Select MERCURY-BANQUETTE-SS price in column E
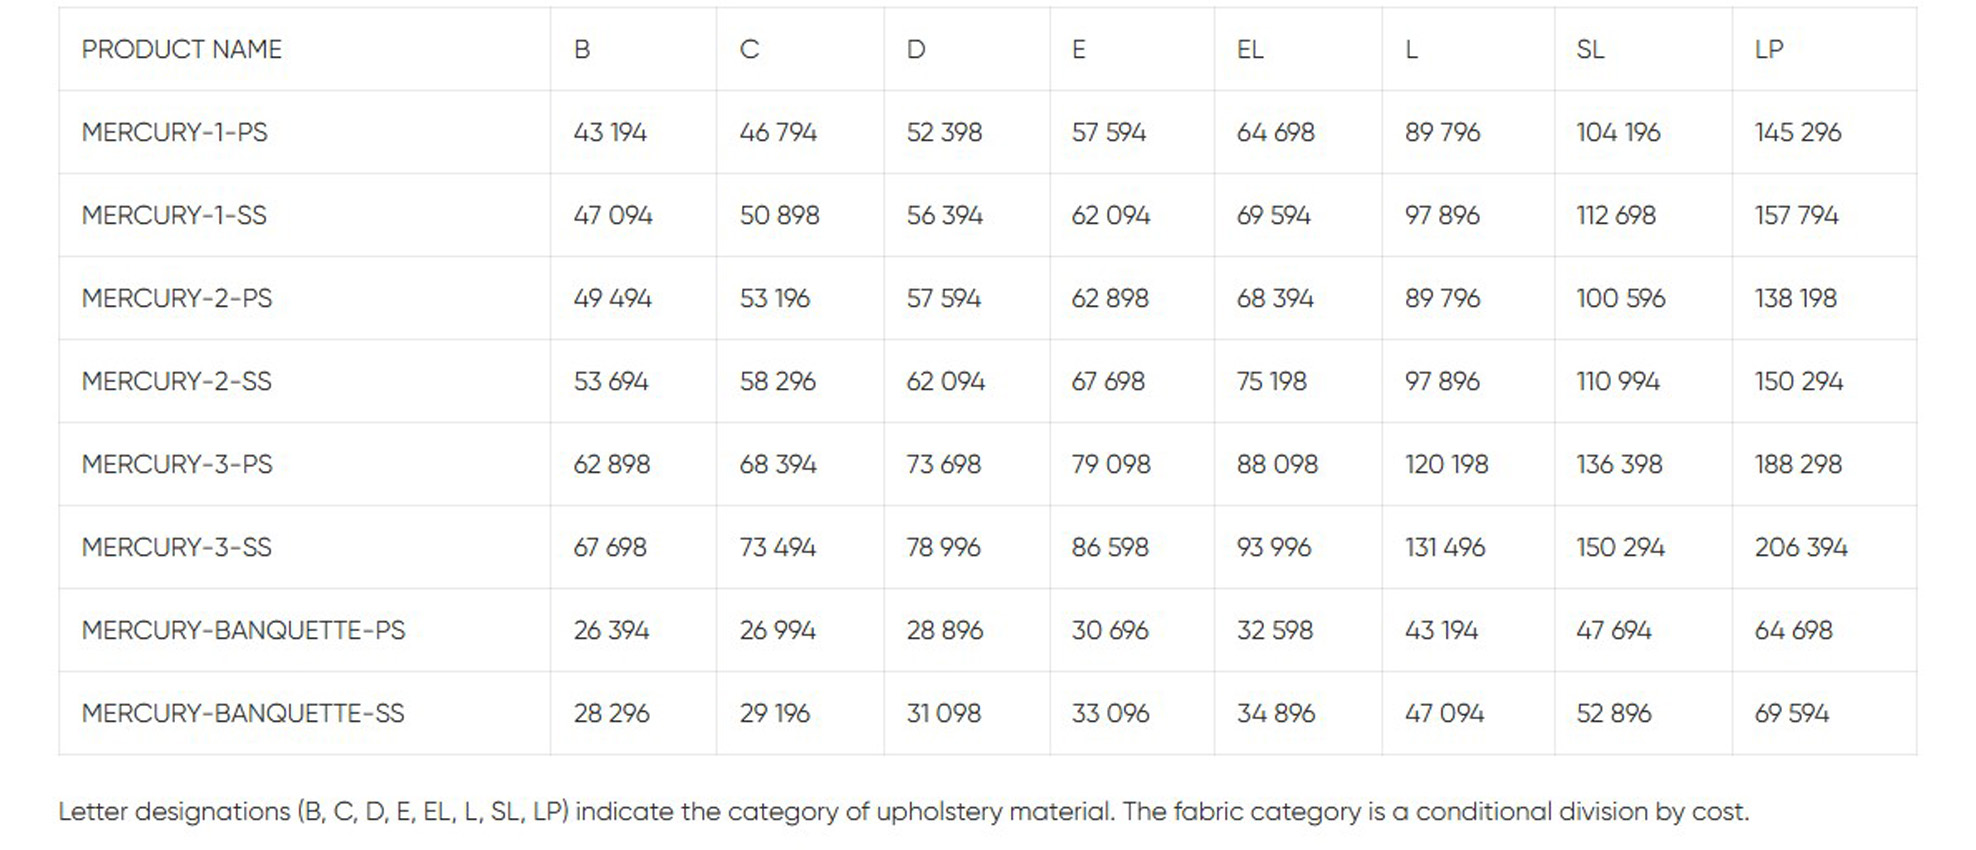The width and height of the screenshot is (1976, 850). pos(1110,713)
